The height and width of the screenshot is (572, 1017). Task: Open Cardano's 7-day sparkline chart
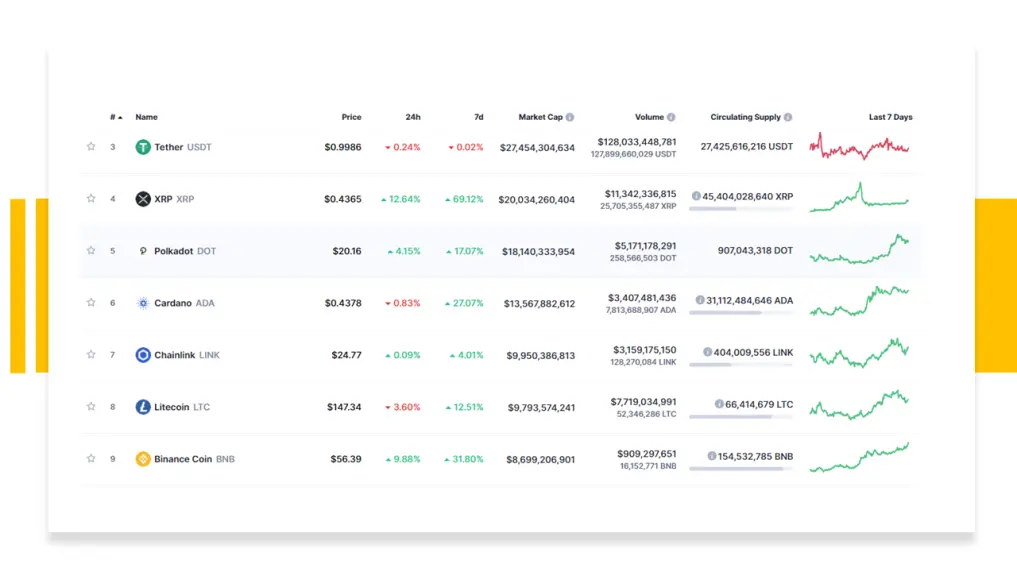(859, 302)
